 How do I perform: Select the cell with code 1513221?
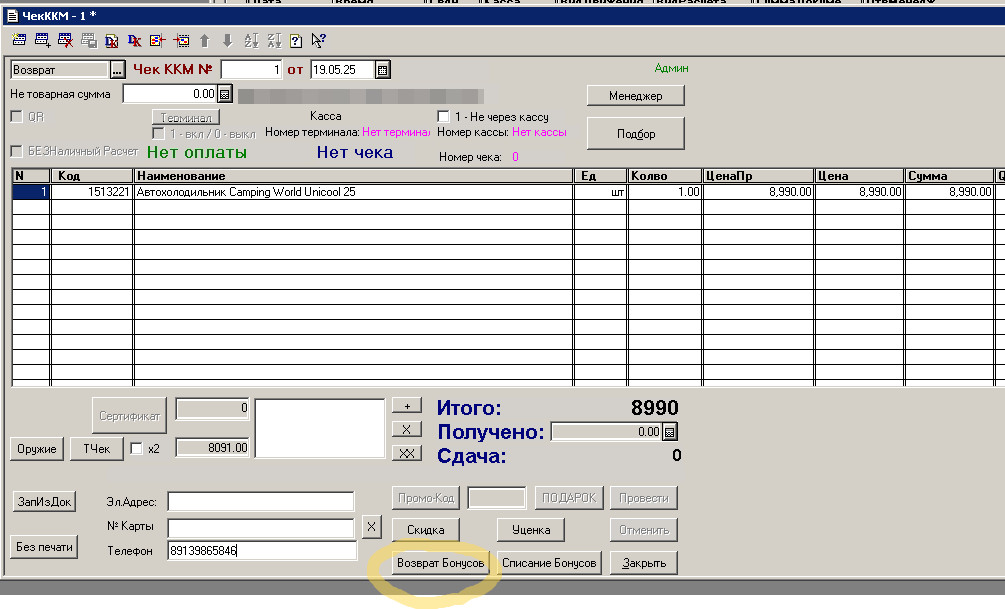(92, 192)
